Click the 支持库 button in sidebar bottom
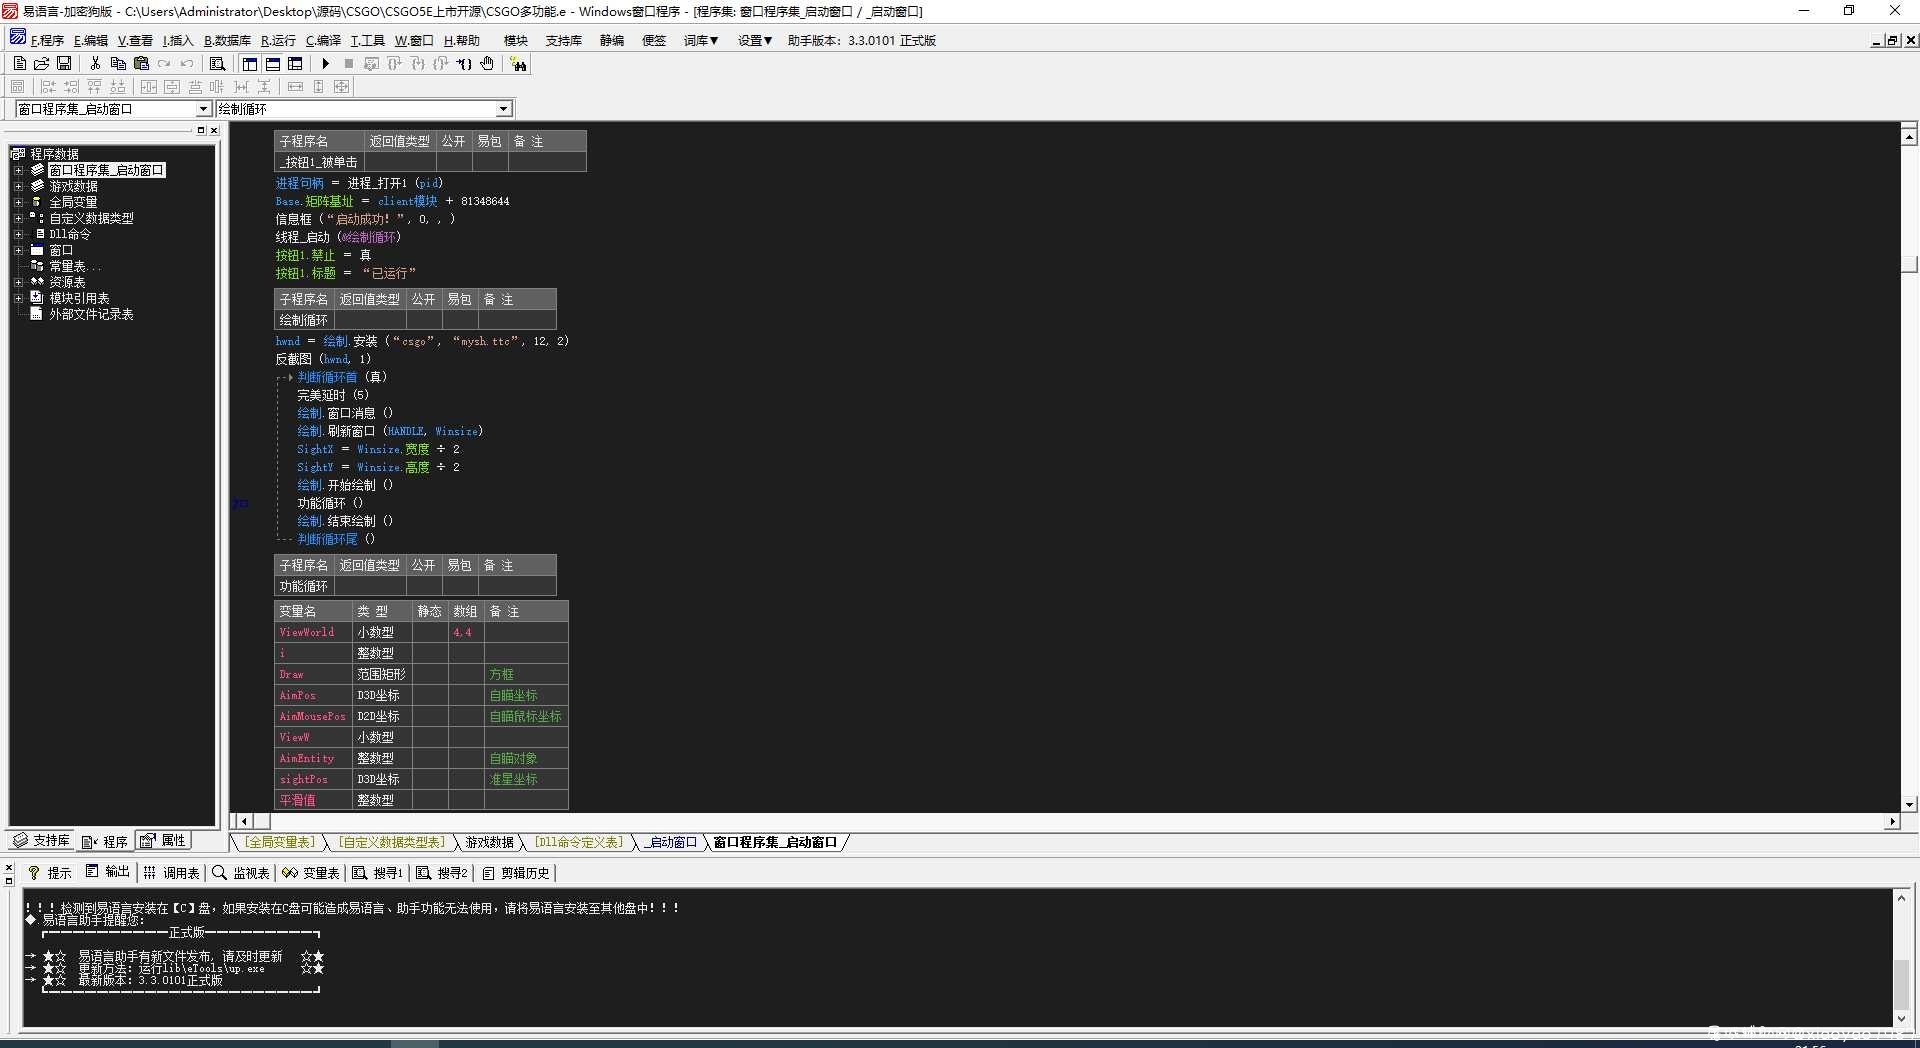Viewport: 1920px width, 1048px height. point(42,841)
